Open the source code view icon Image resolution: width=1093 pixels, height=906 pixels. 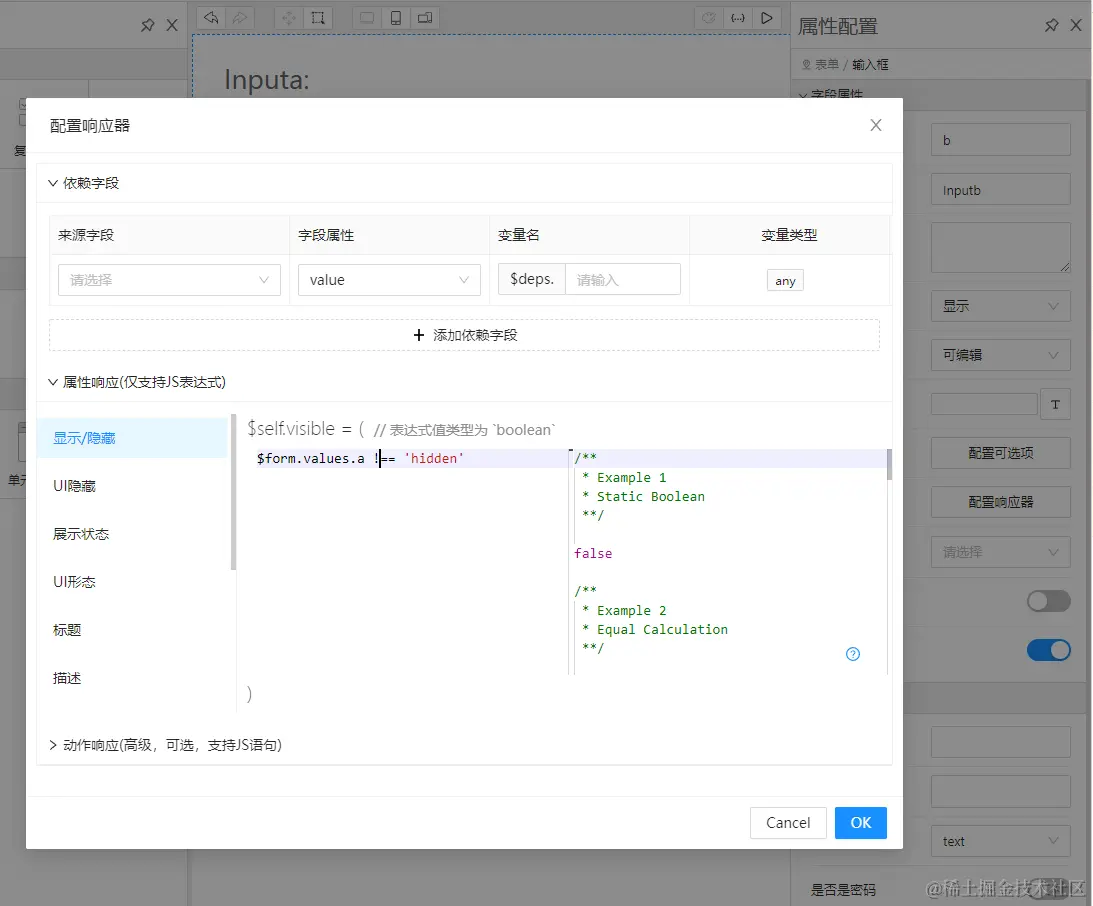[738, 17]
